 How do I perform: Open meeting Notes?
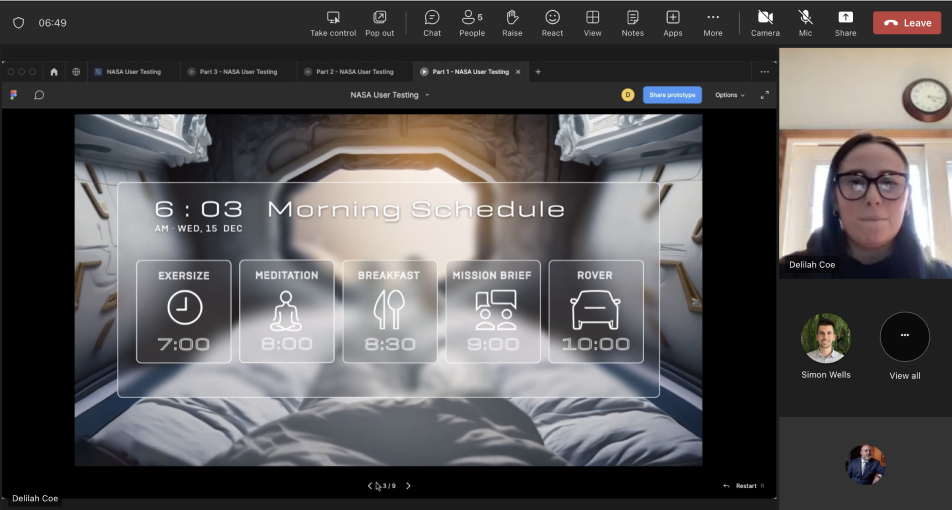click(632, 24)
